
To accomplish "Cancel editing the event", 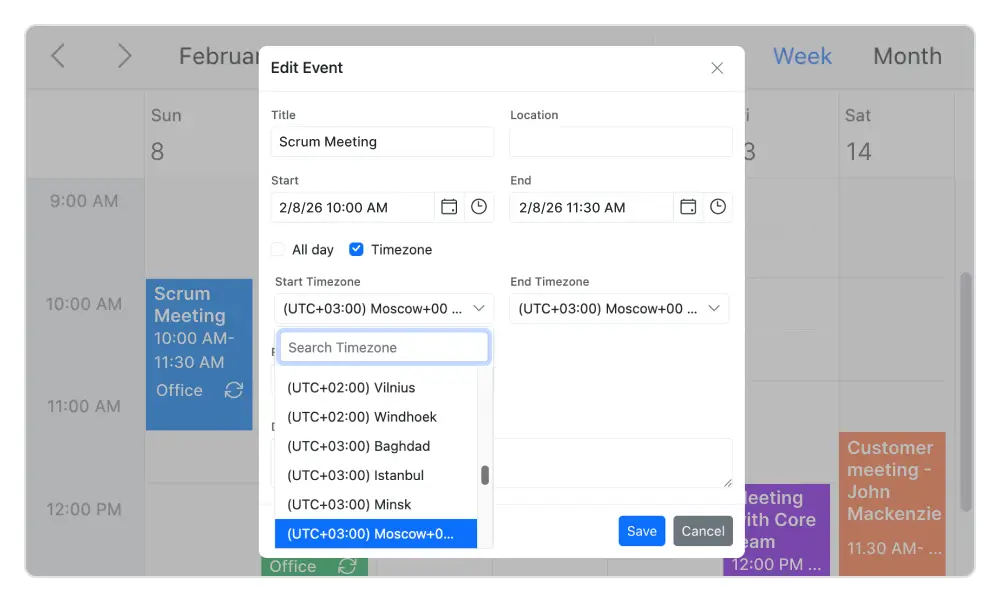I will pos(702,531).
